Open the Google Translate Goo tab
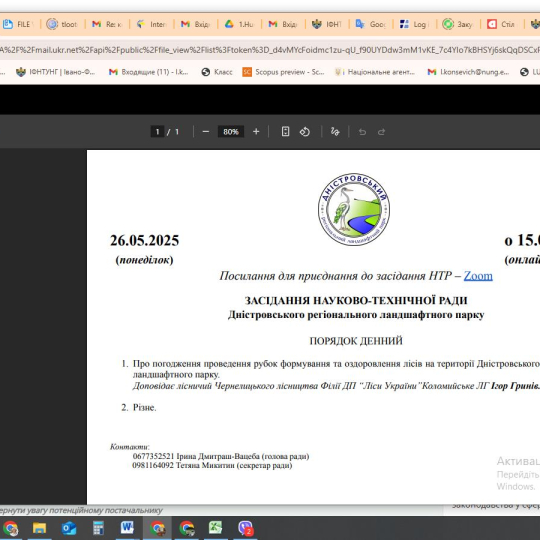Viewport: 540px width, 540px height. tap(371, 24)
